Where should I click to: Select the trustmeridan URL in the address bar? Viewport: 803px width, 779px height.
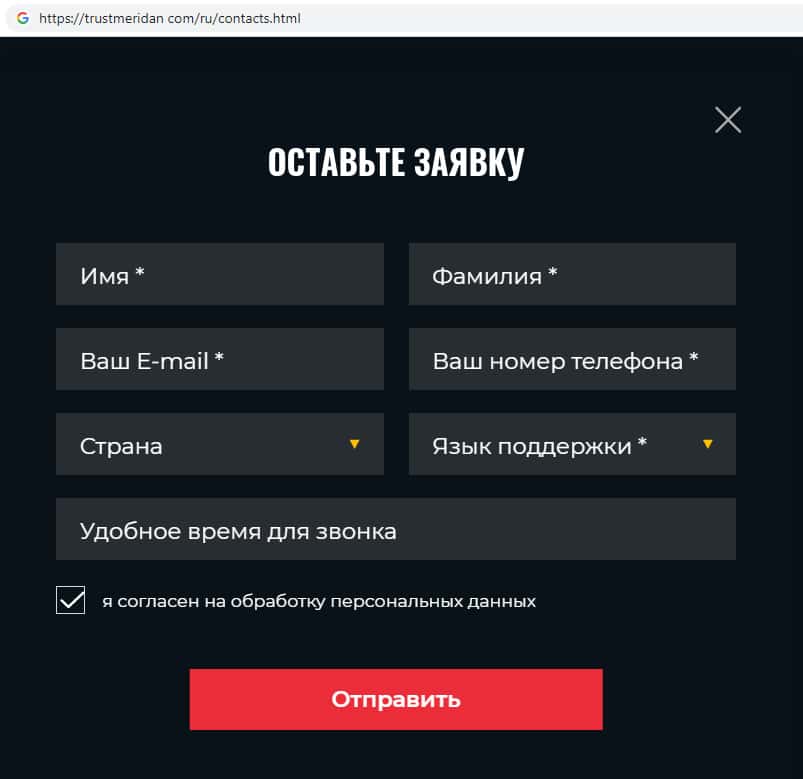[170, 19]
